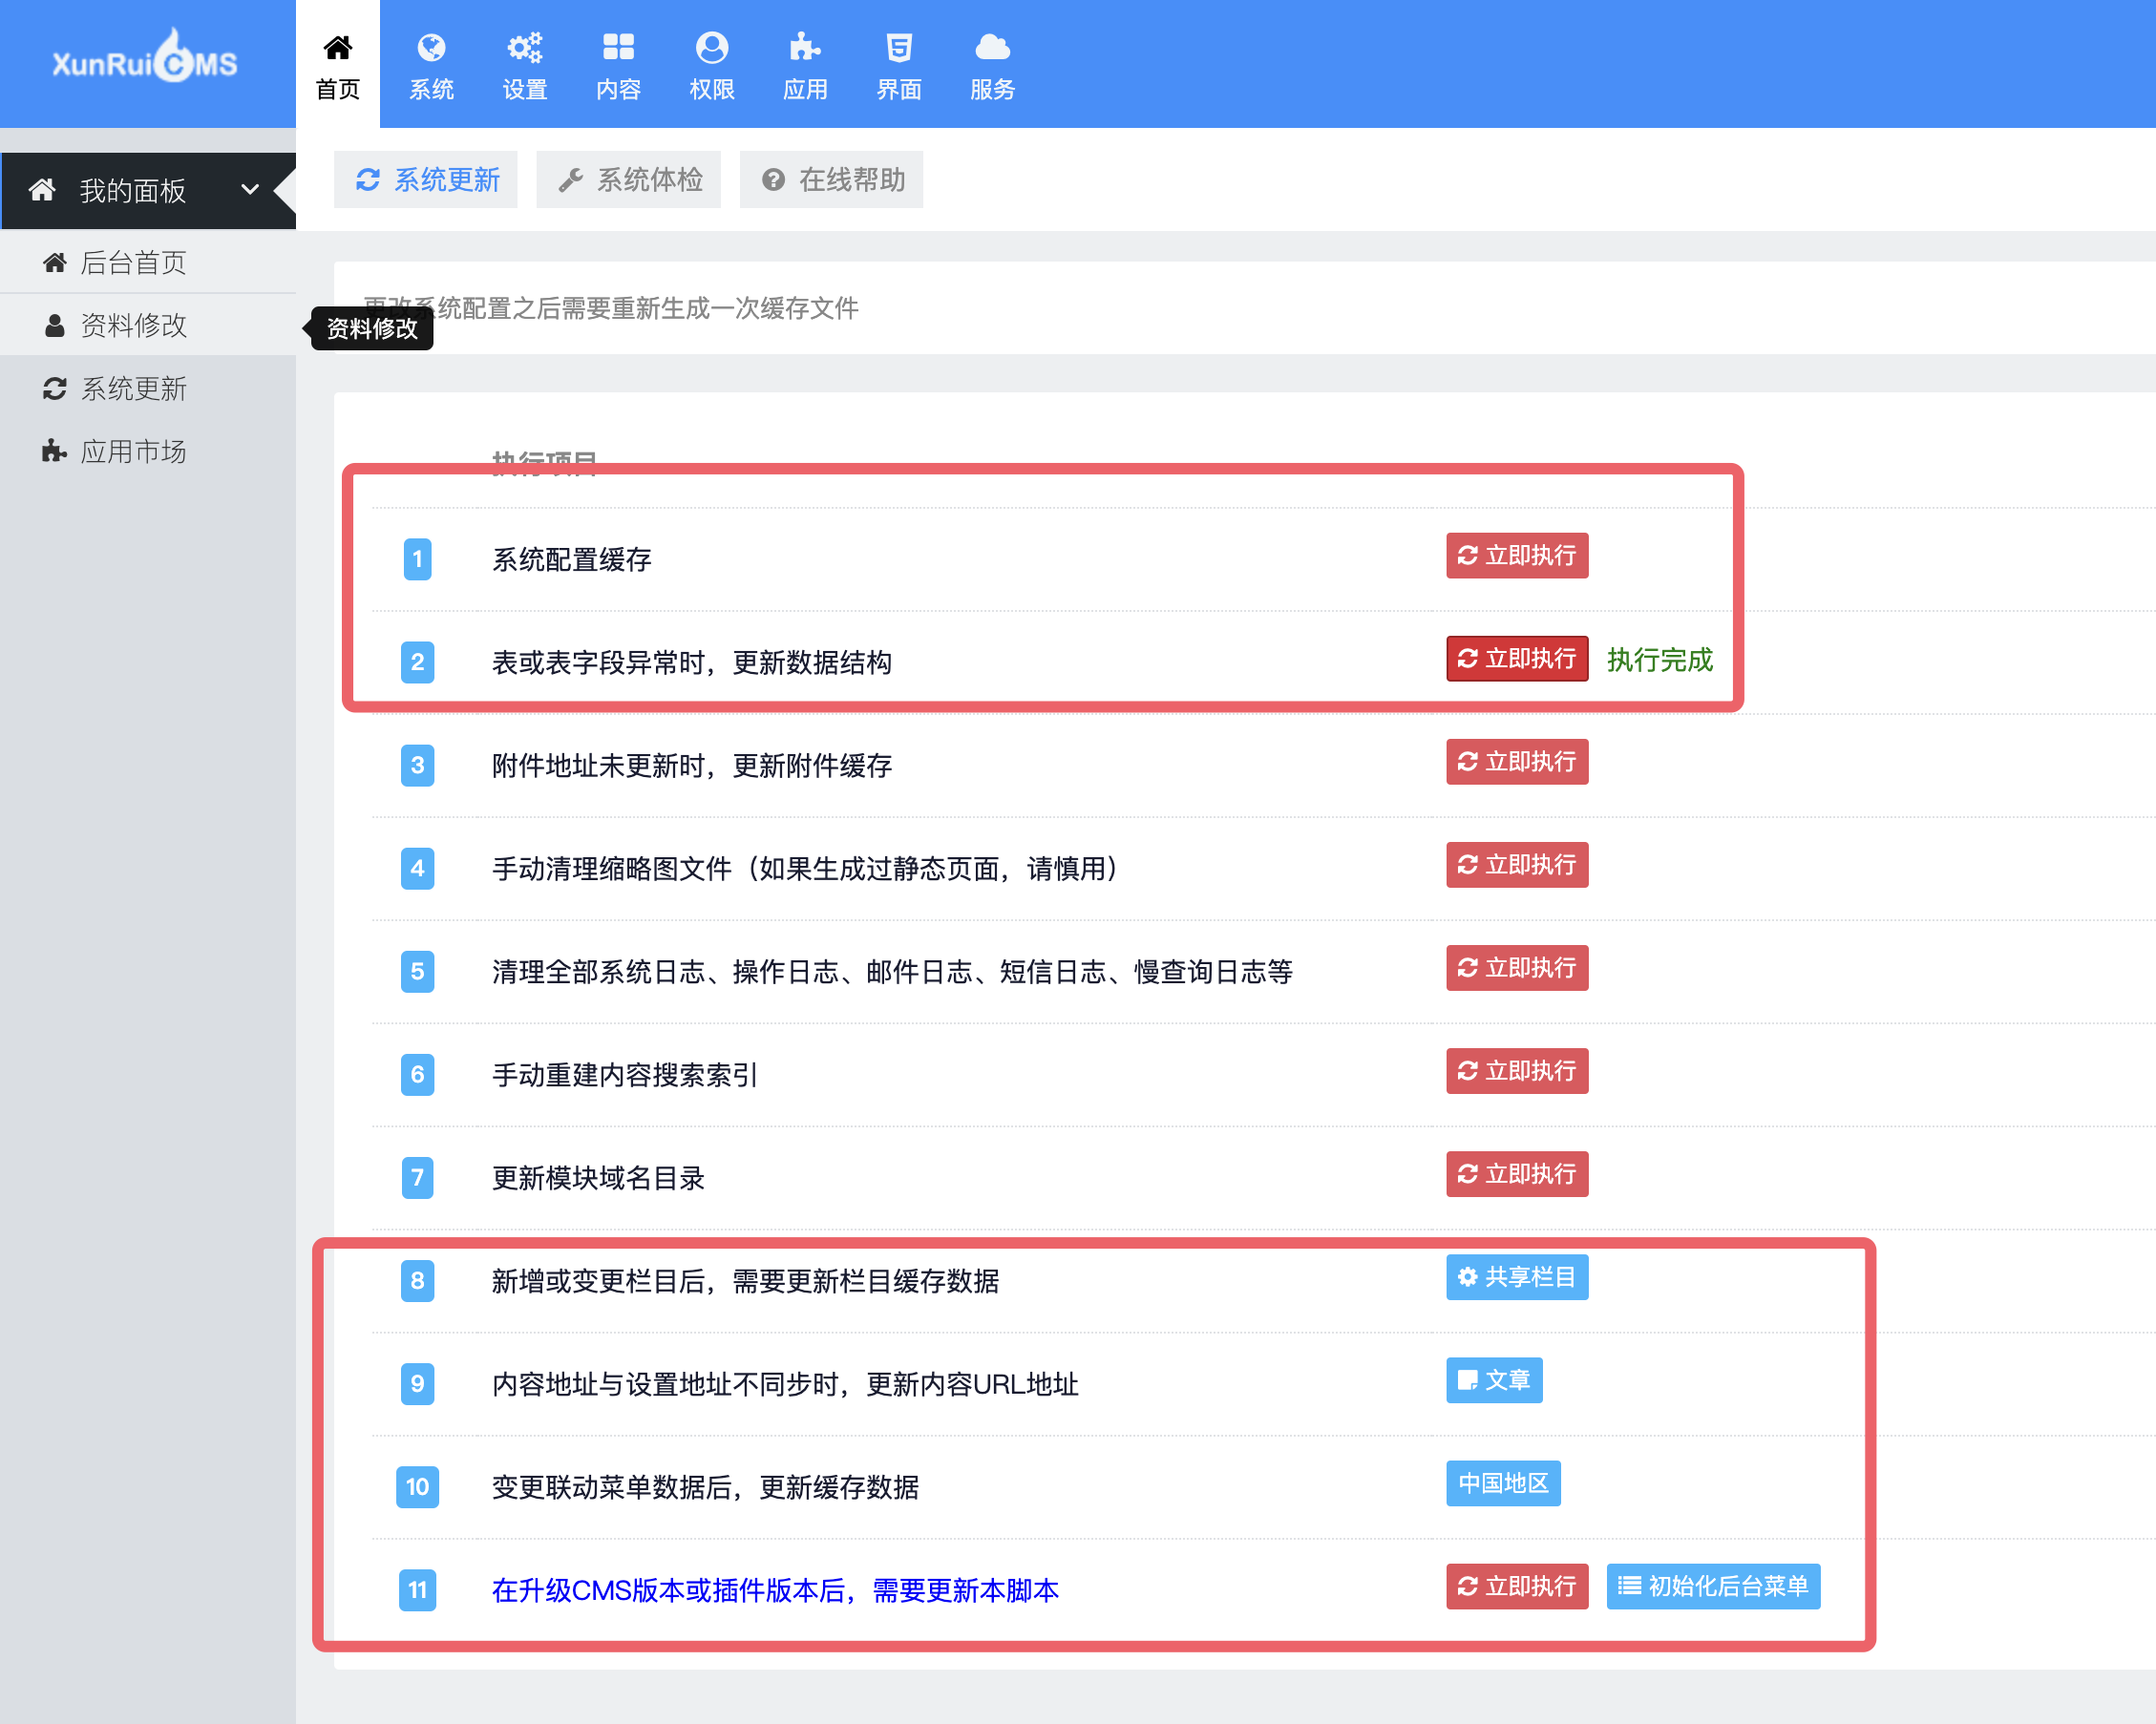The height and width of the screenshot is (1724, 2156).
Task: Click the 共享栏目 button
Action: click(1517, 1277)
